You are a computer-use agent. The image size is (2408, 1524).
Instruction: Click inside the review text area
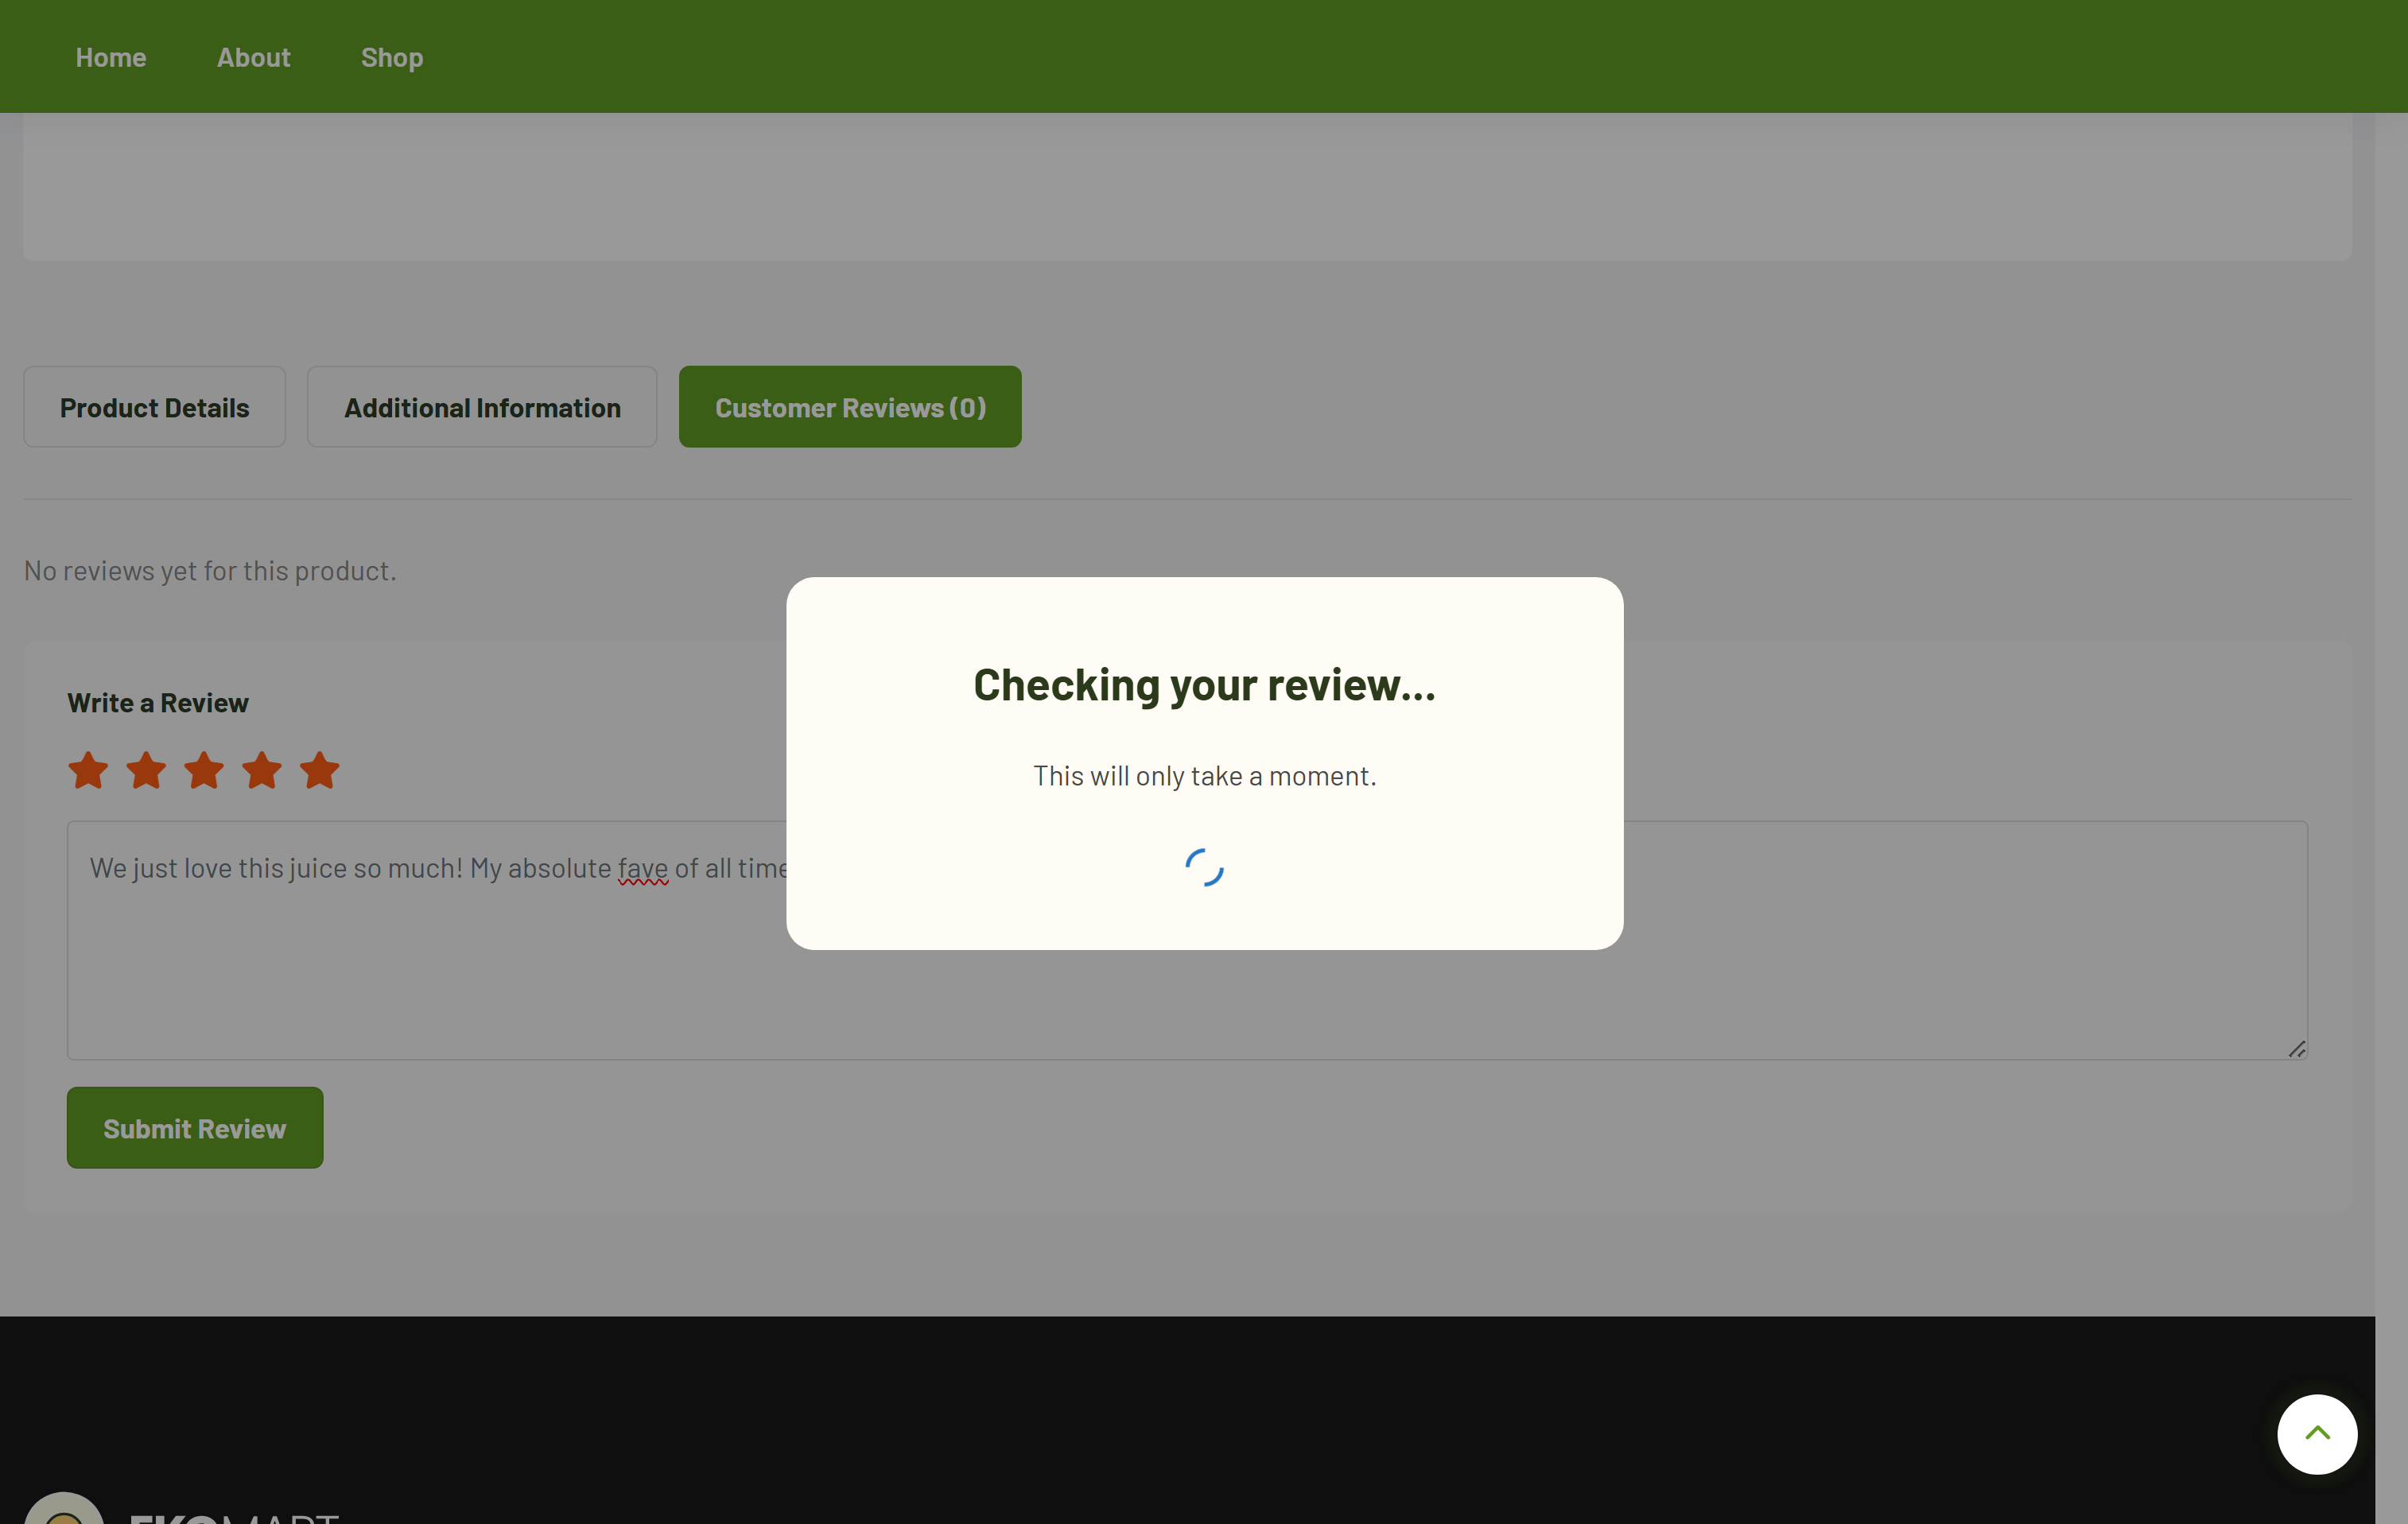(x=1187, y=940)
